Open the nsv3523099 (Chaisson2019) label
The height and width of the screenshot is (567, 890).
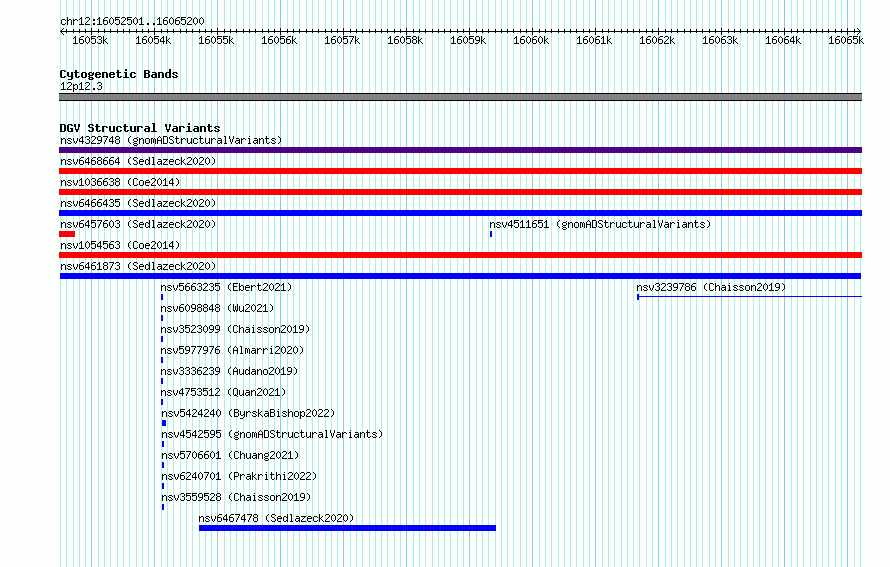[235, 329]
